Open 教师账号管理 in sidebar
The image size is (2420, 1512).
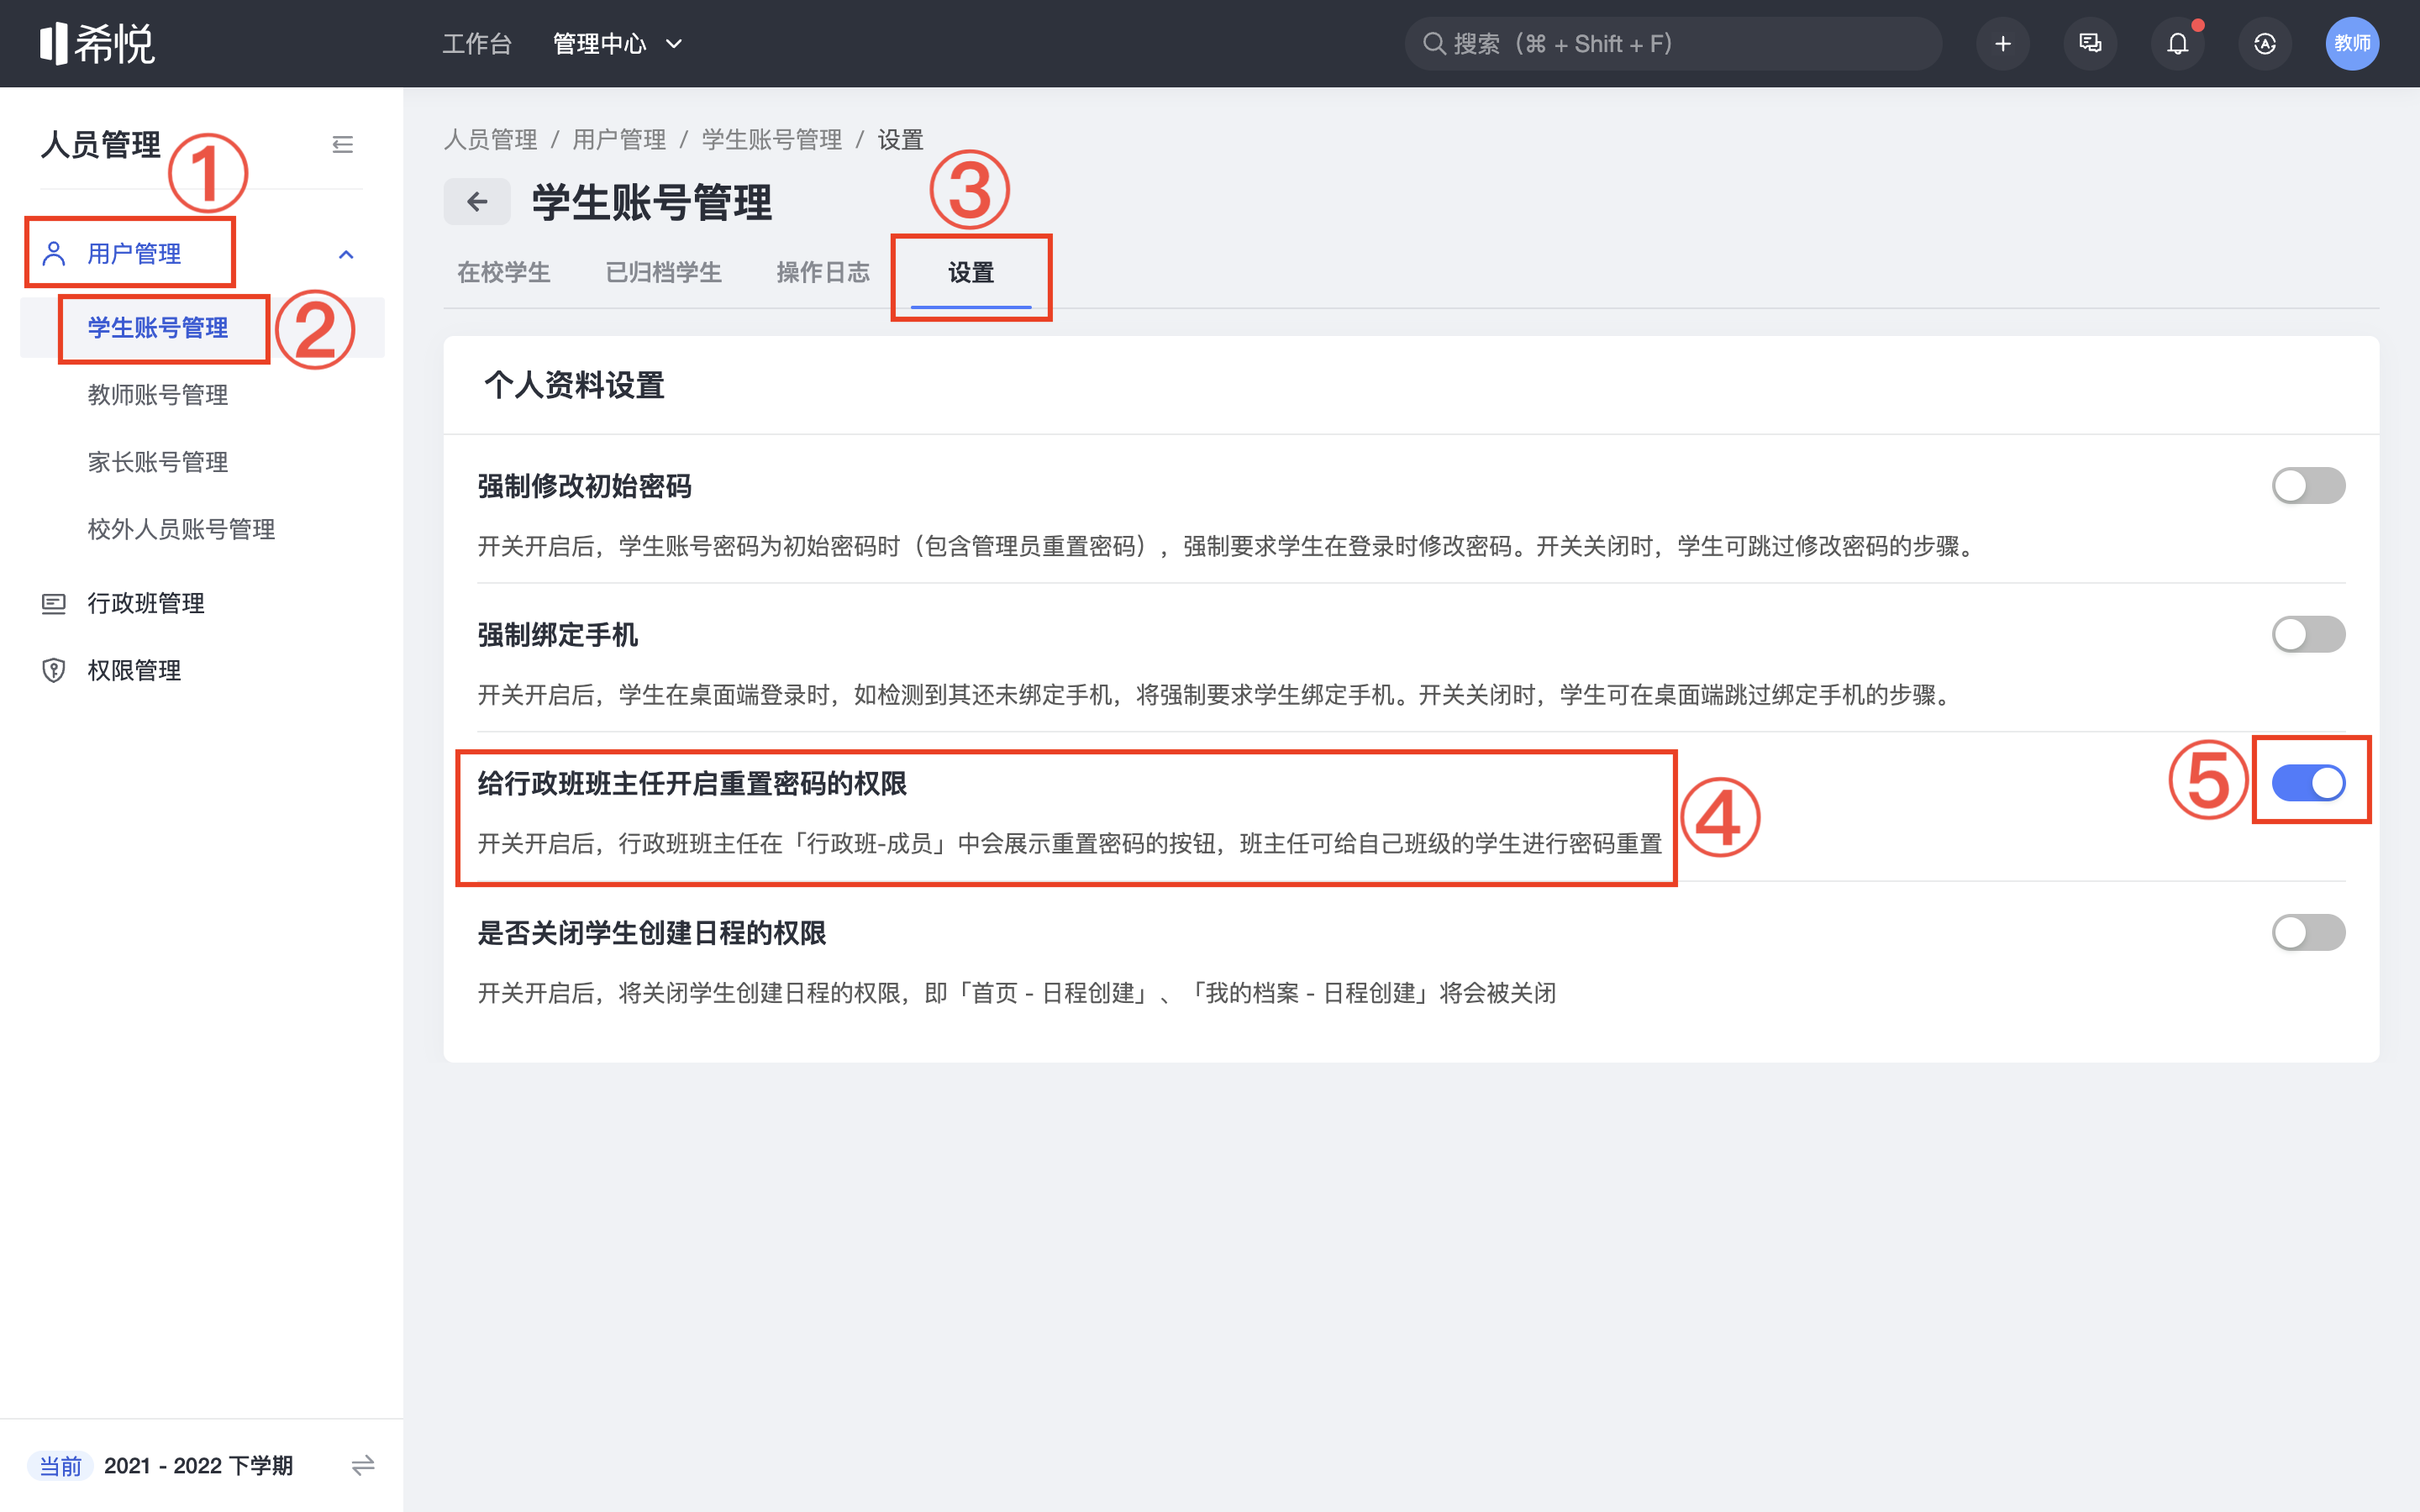pyautogui.click(x=158, y=395)
